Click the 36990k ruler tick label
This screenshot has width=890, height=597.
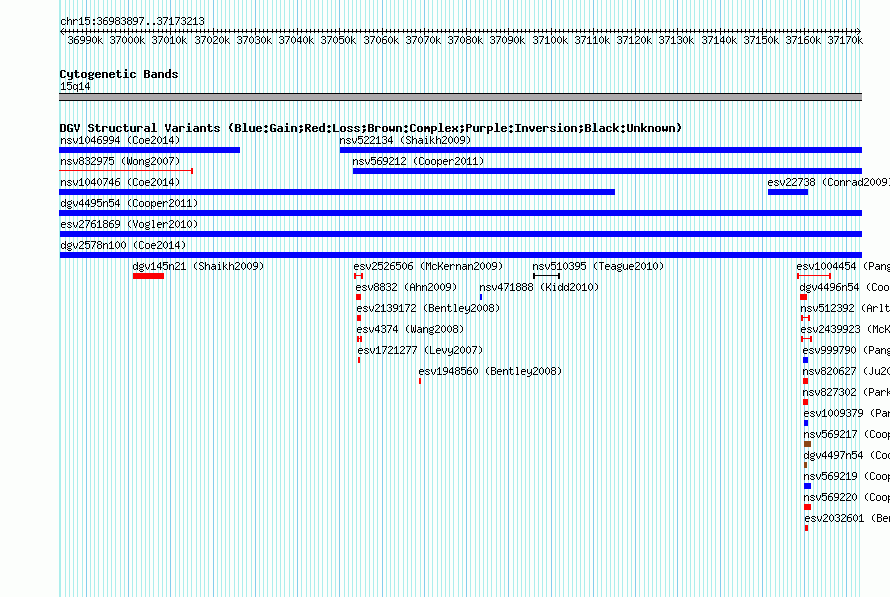[x=85, y=40]
